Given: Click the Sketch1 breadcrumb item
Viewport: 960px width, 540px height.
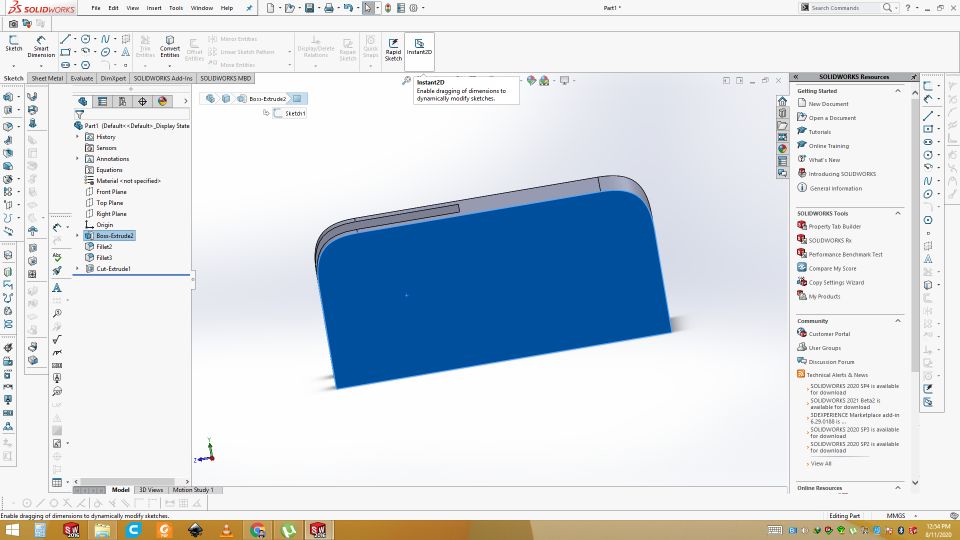Looking at the screenshot, I should click(x=294, y=114).
